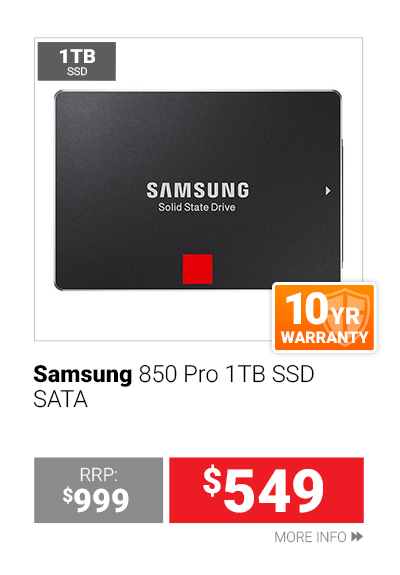This screenshot has height=575, width=400.
Task: Click the WARRANTY text on orange badge
Action: coord(324,337)
